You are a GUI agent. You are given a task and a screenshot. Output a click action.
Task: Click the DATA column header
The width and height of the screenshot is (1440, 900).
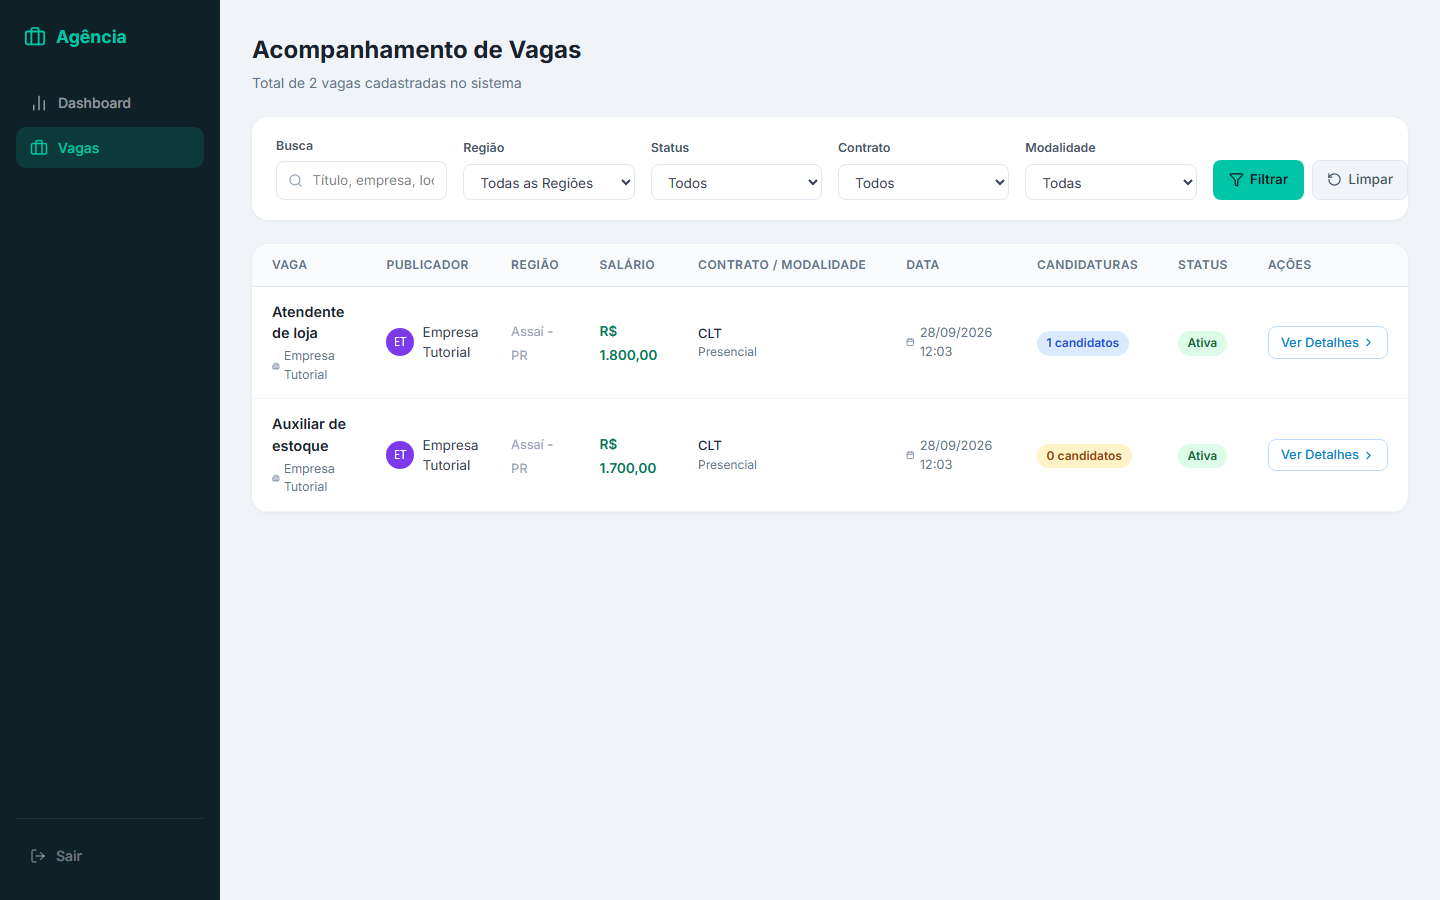922,265
